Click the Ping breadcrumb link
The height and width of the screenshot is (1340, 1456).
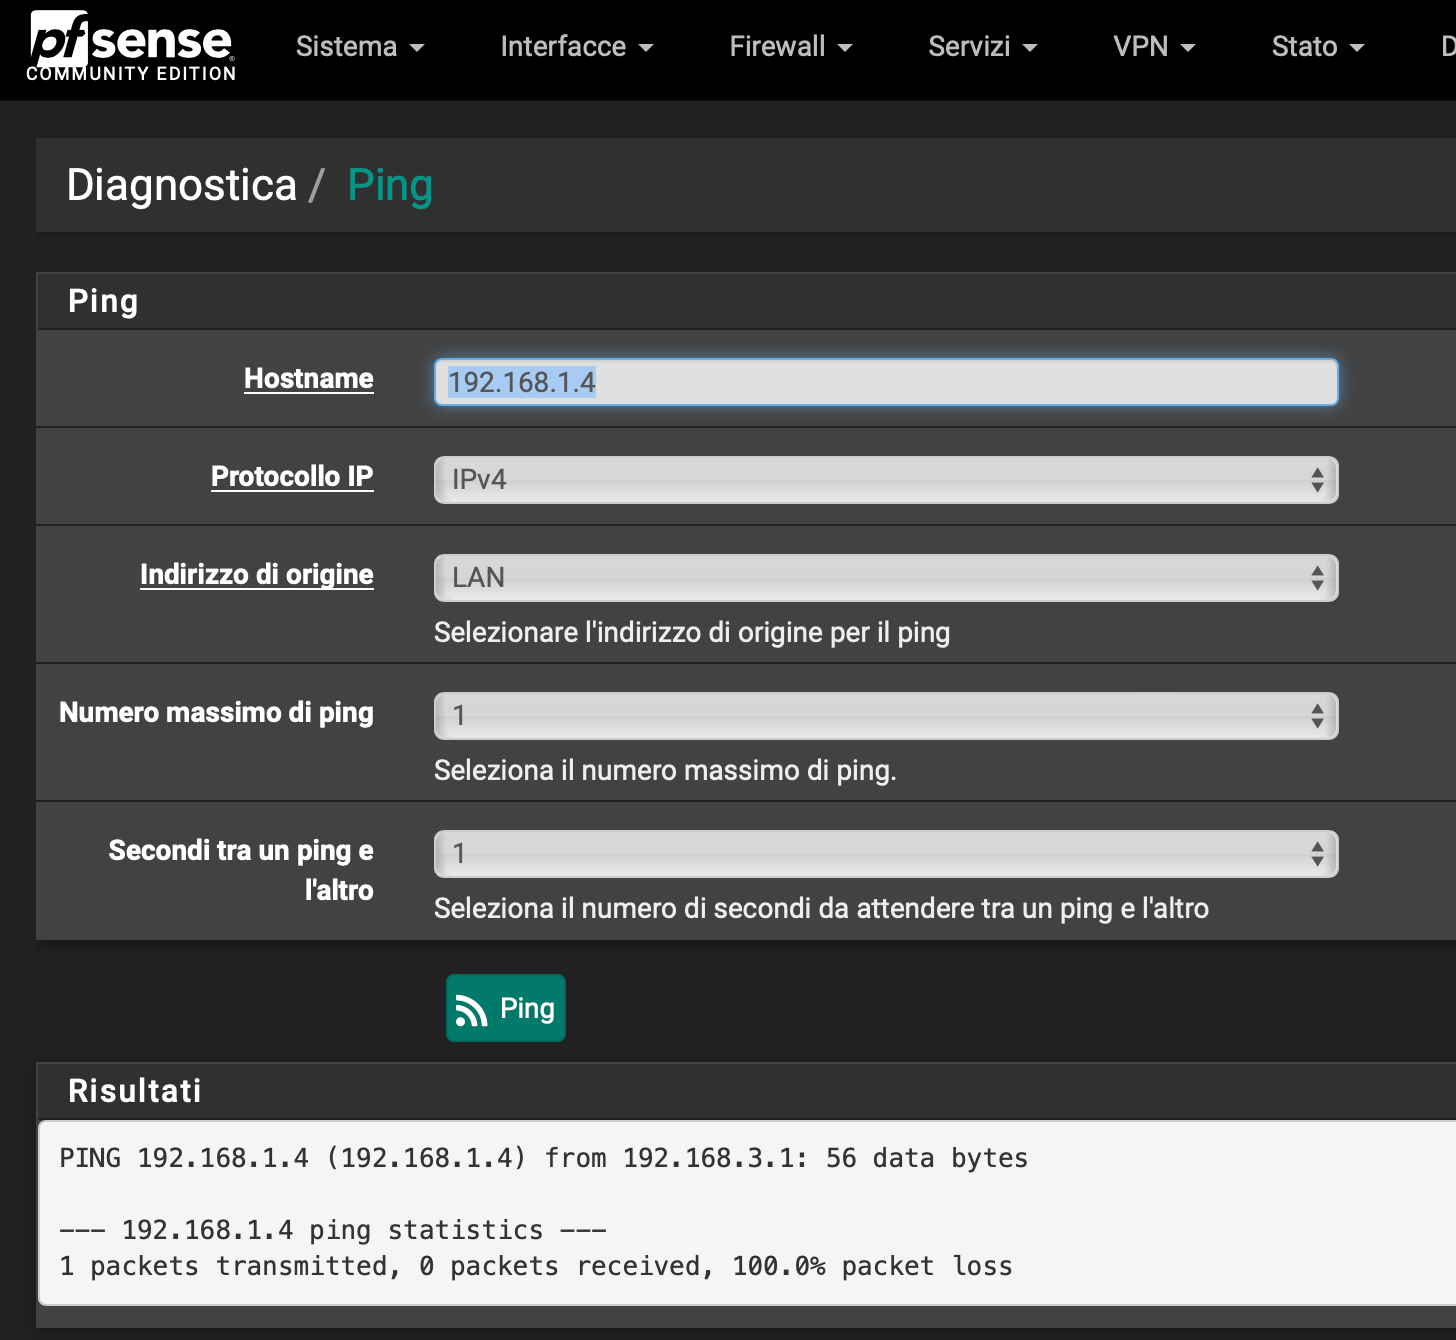pyautogui.click(x=390, y=186)
